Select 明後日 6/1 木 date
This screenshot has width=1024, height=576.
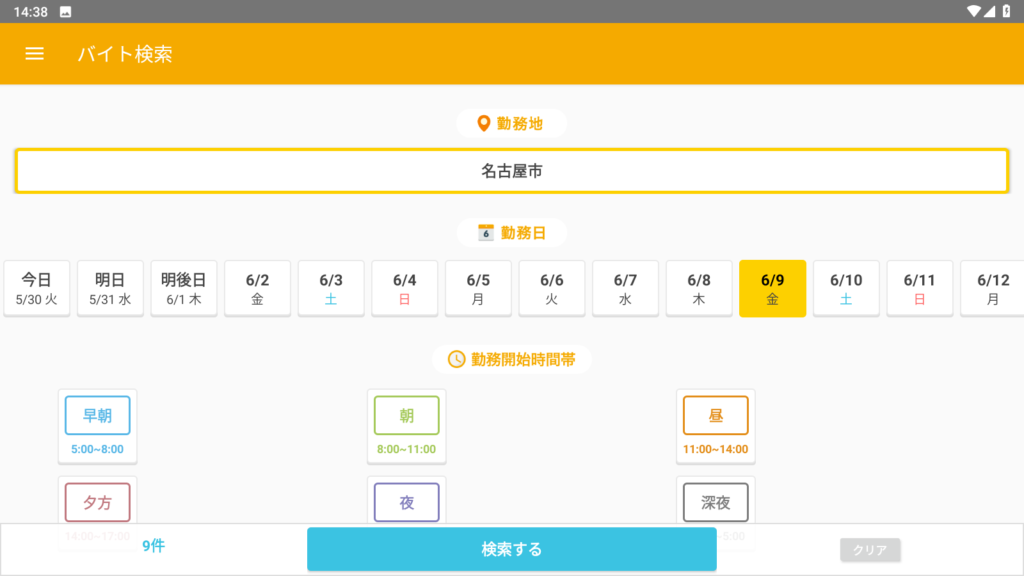coord(184,288)
